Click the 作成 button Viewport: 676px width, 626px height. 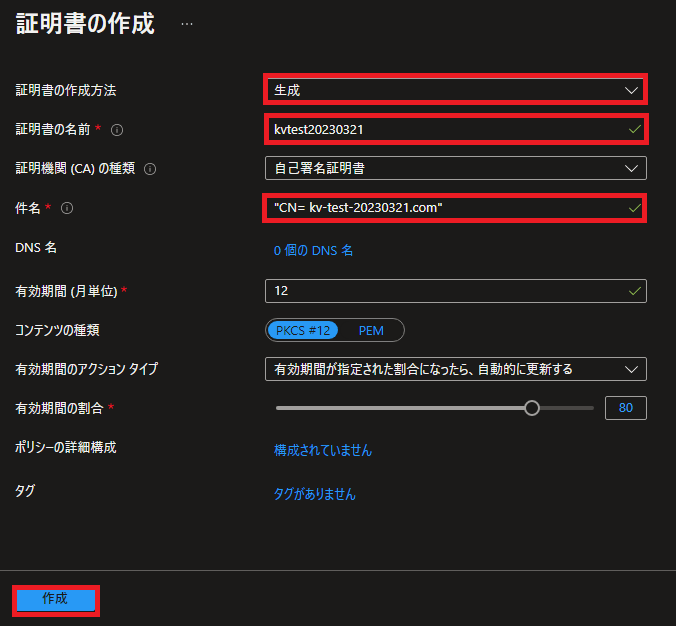pyautogui.click(x=56, y=600)
